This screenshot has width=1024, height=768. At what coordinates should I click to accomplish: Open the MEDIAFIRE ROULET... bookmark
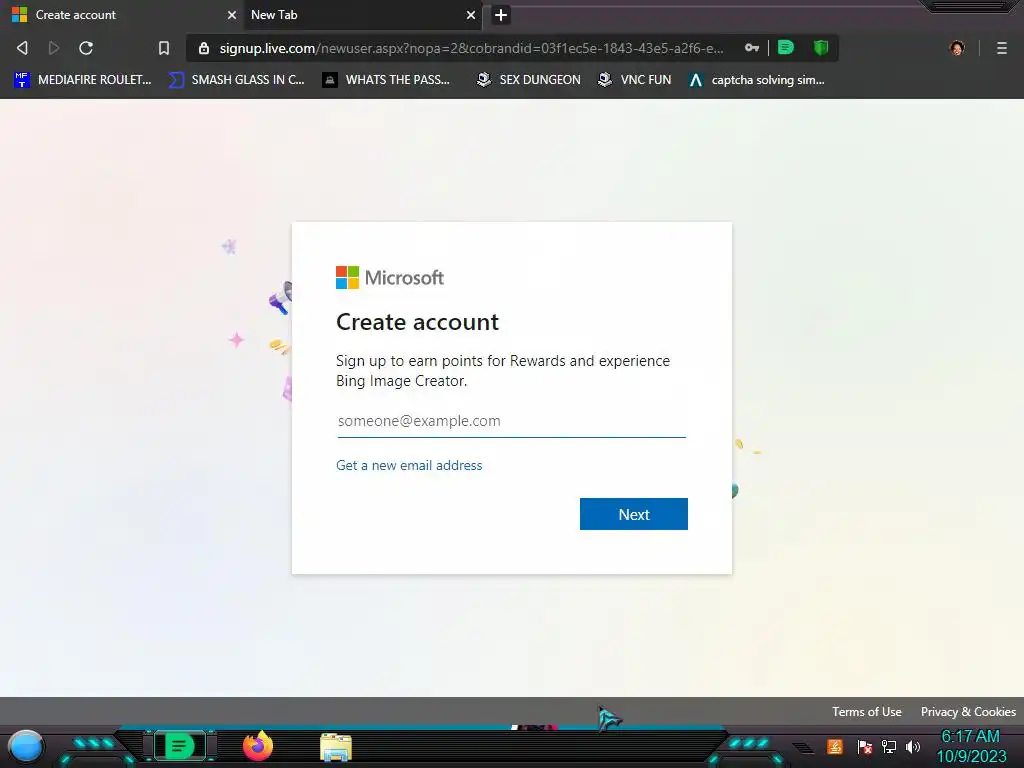[x=83, y=80]
